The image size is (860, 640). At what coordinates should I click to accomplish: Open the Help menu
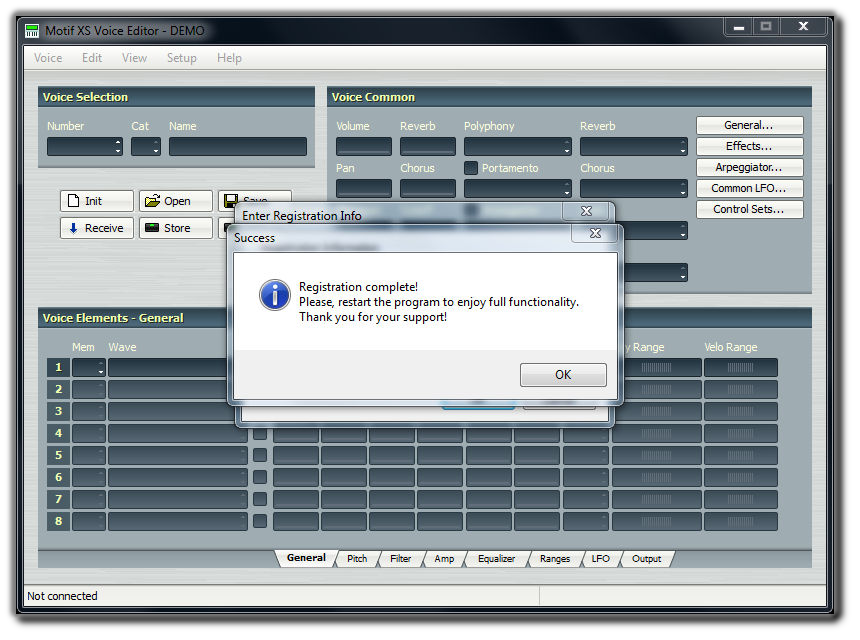tap(229, 58)
